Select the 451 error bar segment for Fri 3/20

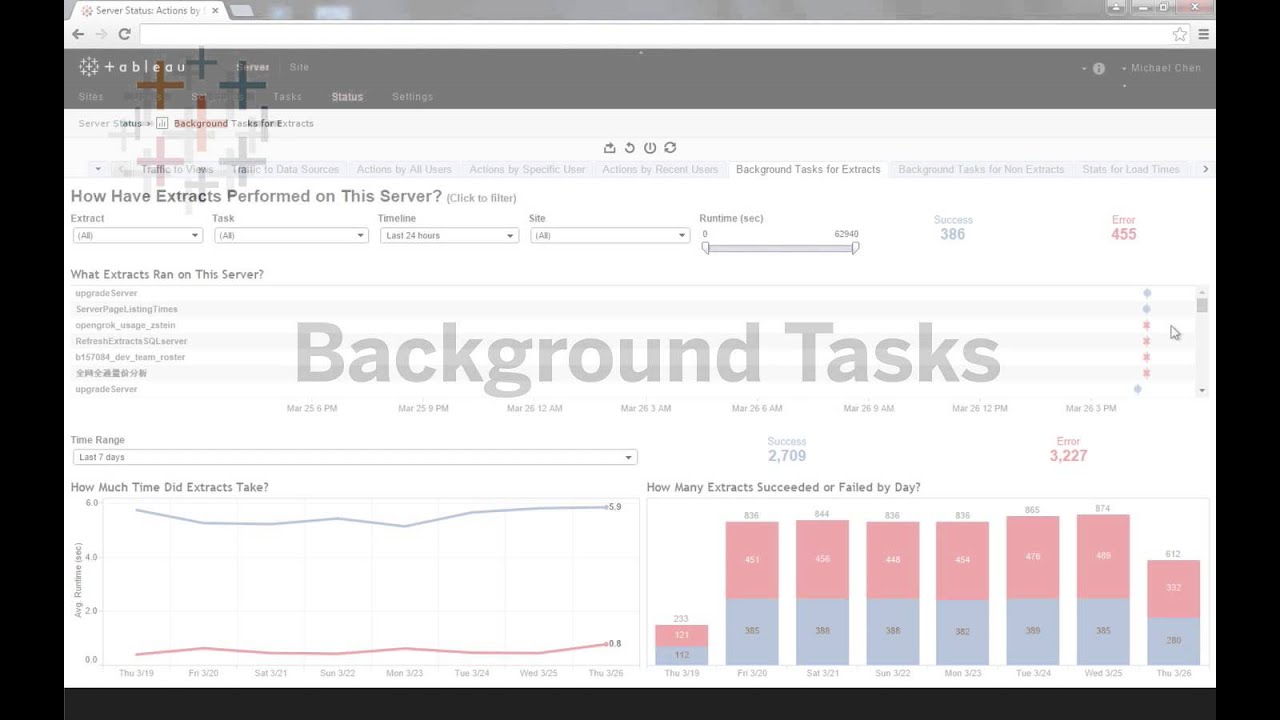752,560
